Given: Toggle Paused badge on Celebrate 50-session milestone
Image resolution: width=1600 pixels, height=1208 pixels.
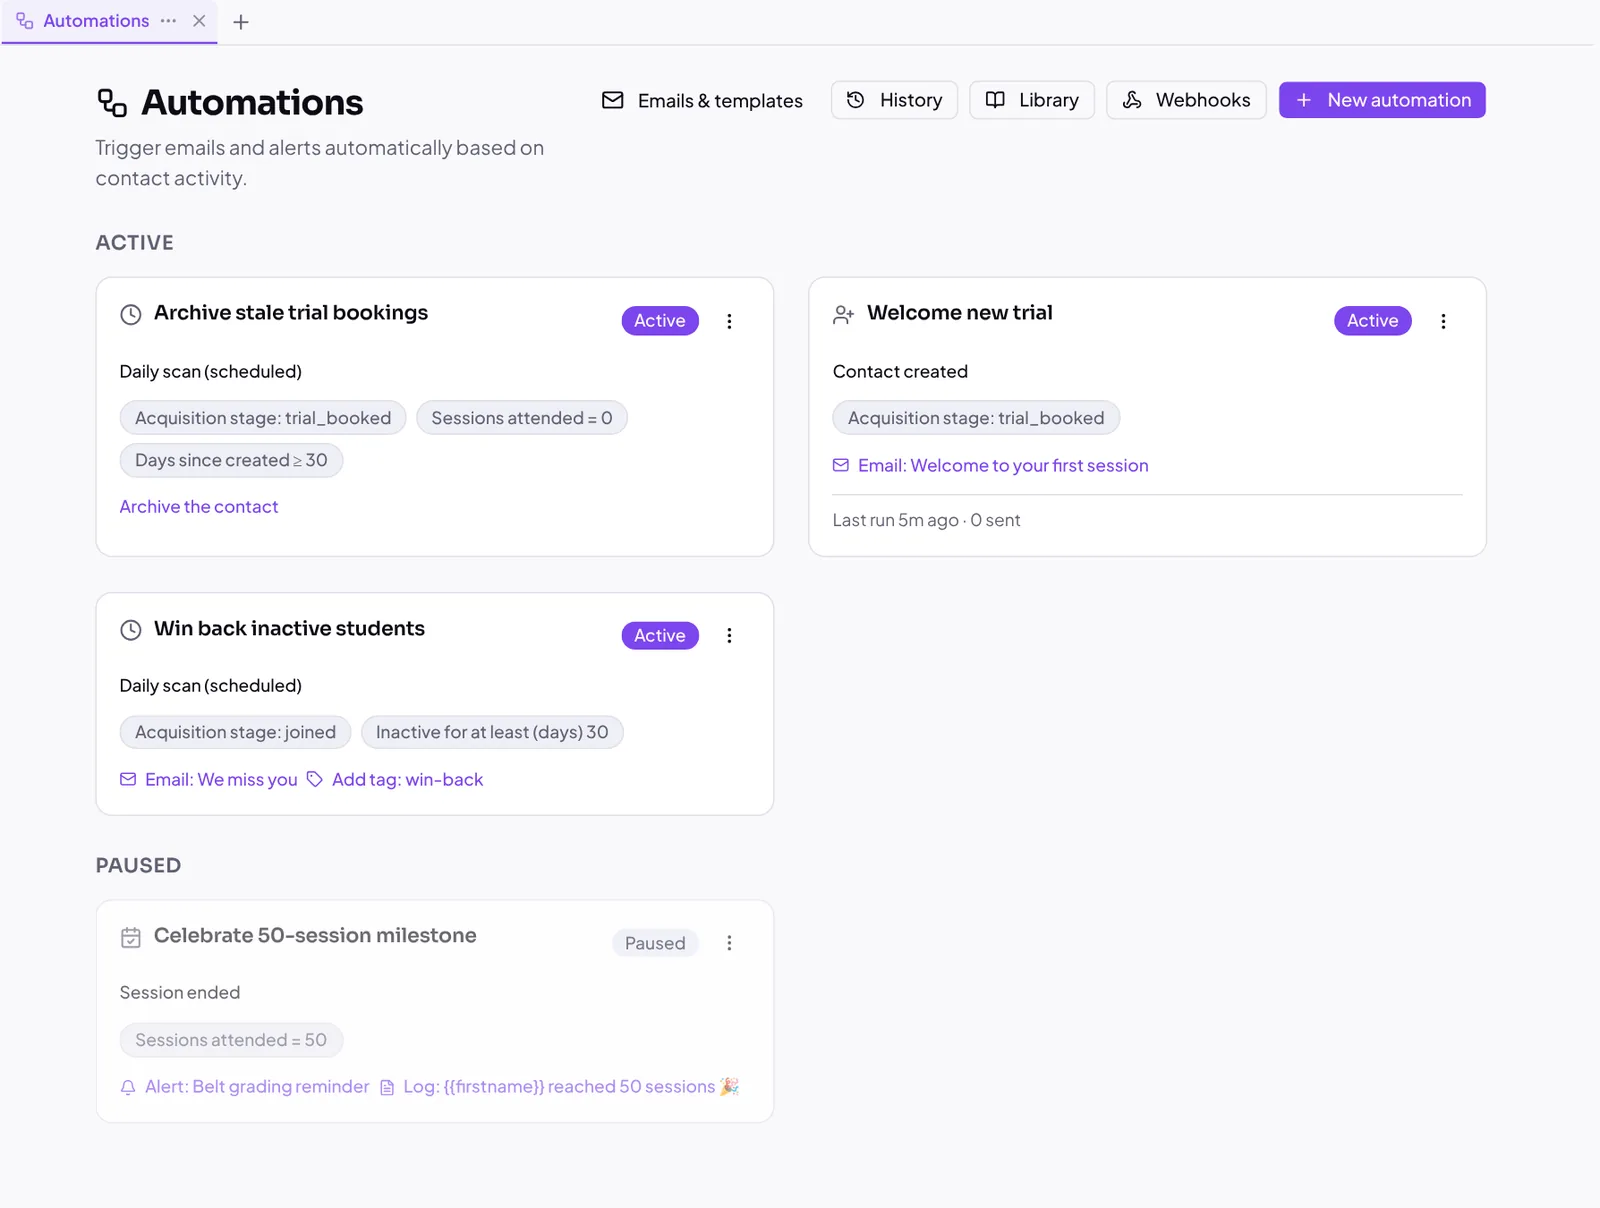Looking at the screenshot, I should [x=655, y=943].
